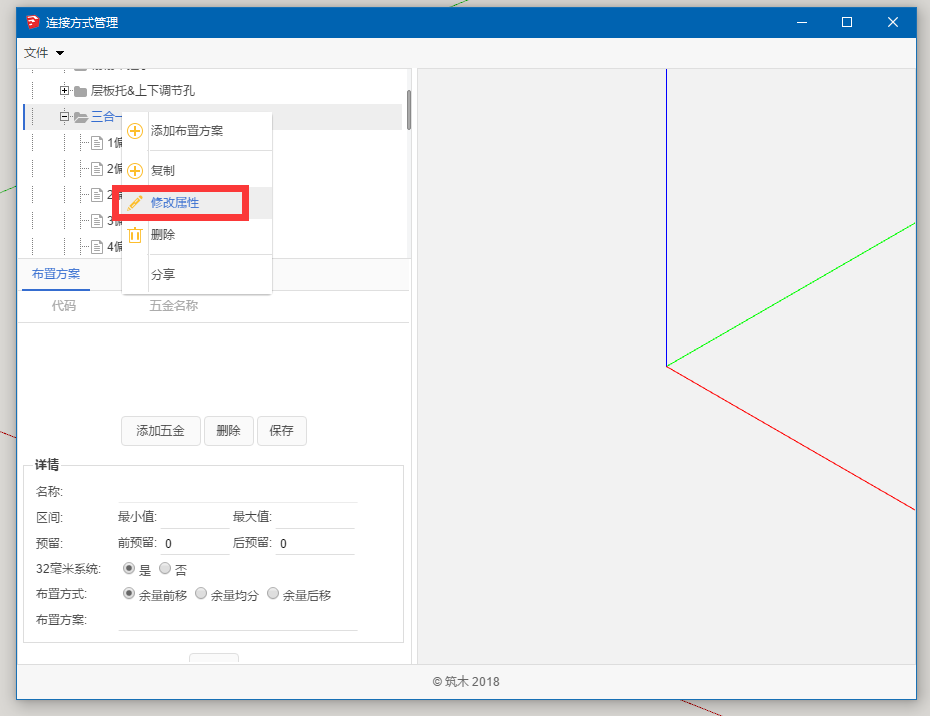Viewport: 930px width, 716px height.
Task: Switch to the 布置方案 tab
Action: (56, 274)
